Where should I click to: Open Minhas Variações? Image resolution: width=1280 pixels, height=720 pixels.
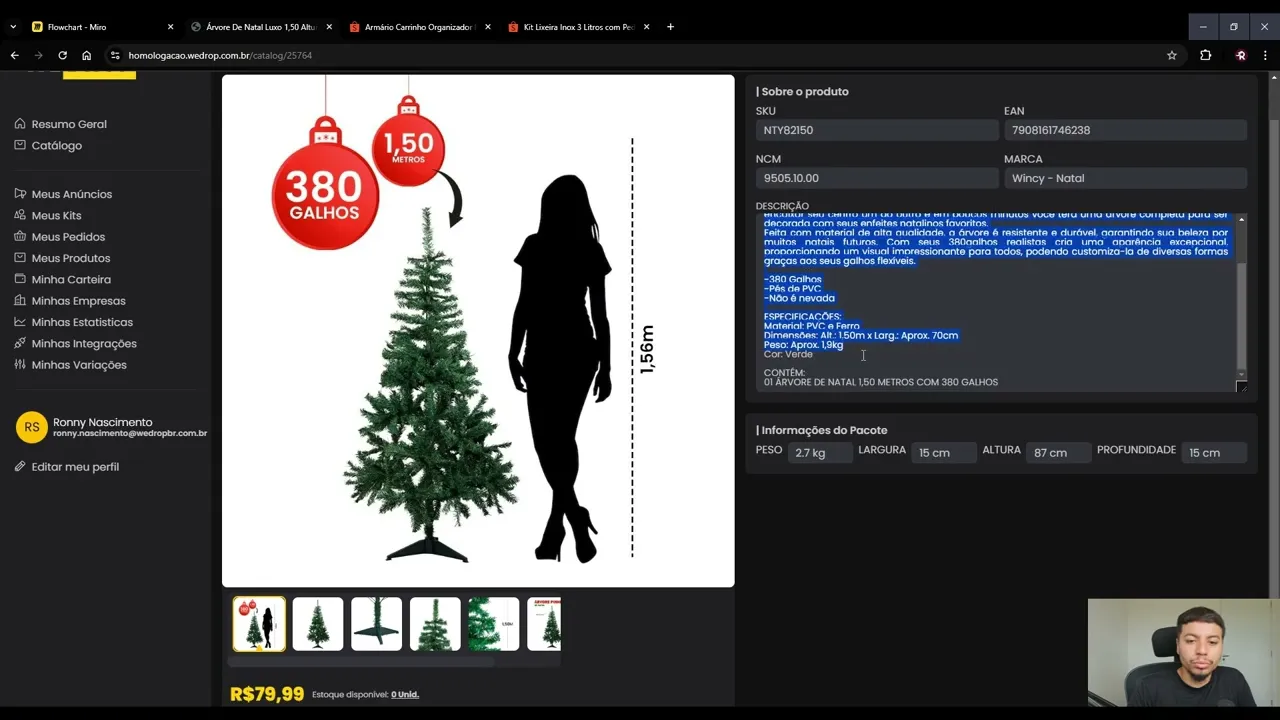79,365
